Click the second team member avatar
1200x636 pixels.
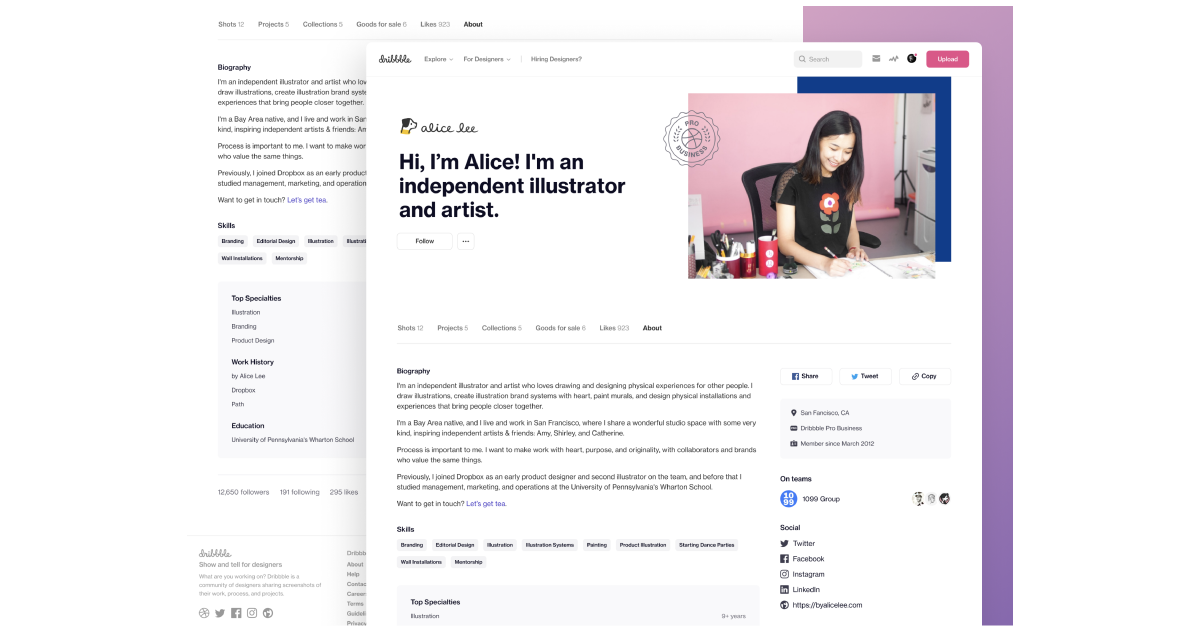pos(931,498)
